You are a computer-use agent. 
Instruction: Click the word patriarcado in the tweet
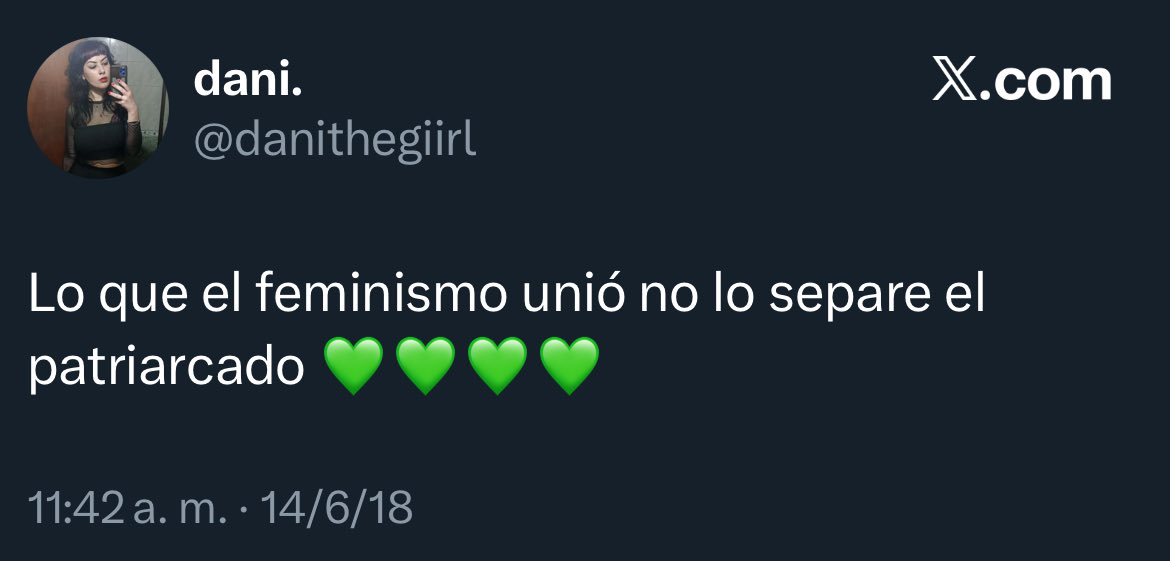pos(167,367)
